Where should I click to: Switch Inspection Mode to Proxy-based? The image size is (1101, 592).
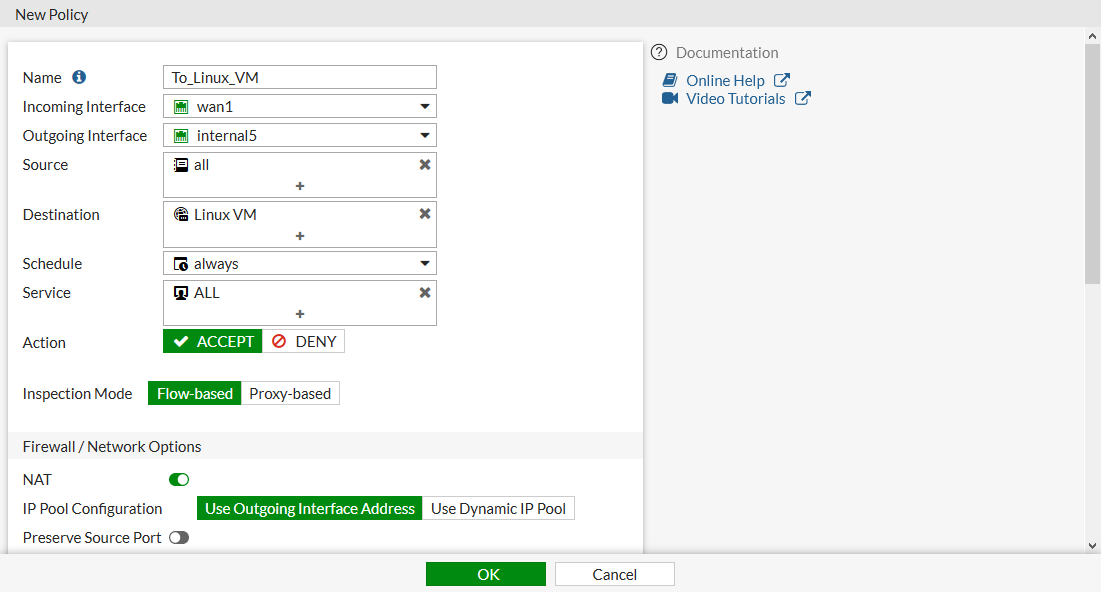point(290,394)
